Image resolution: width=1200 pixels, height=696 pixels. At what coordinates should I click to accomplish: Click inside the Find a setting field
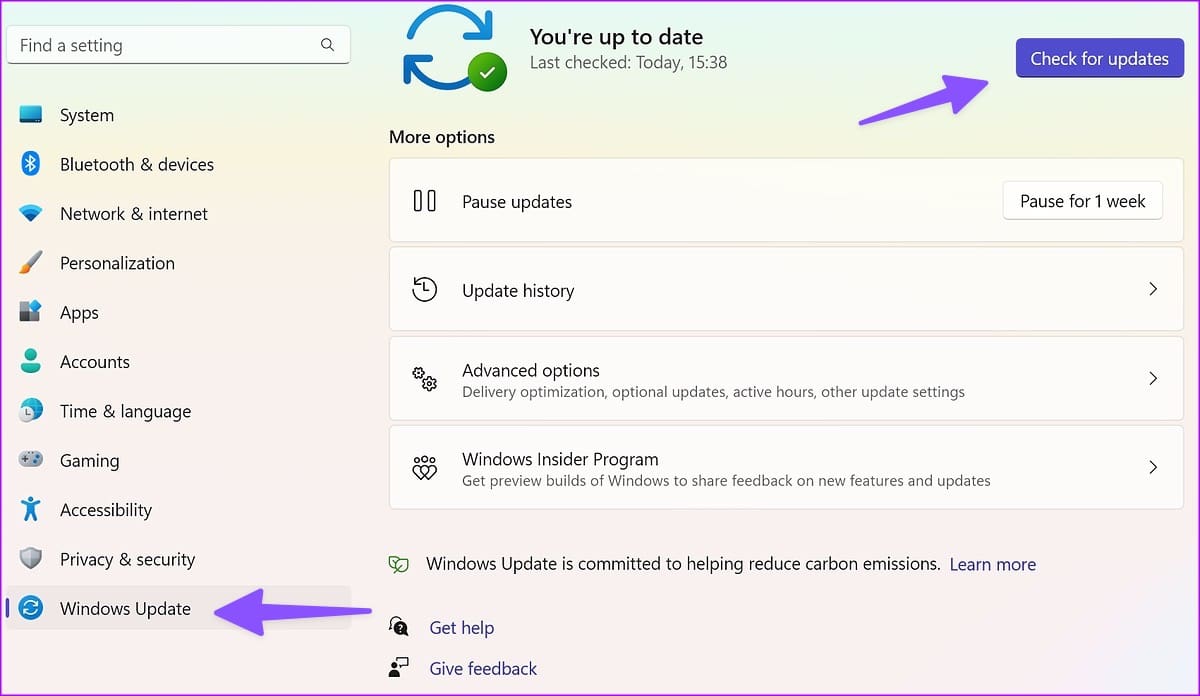tap(179, 45)
